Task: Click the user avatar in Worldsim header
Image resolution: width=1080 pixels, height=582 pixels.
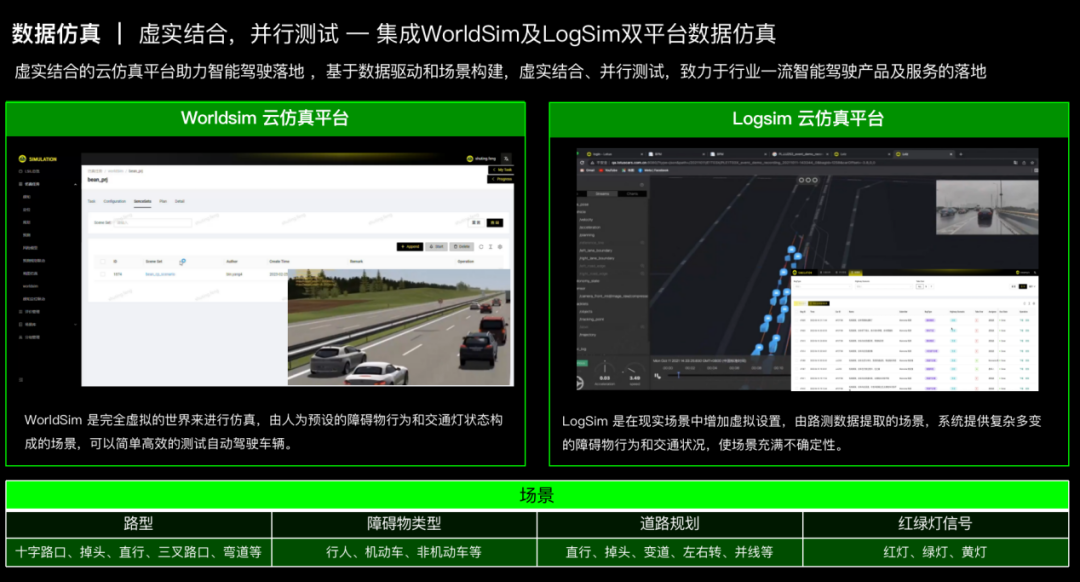Action: coord(470,158)
